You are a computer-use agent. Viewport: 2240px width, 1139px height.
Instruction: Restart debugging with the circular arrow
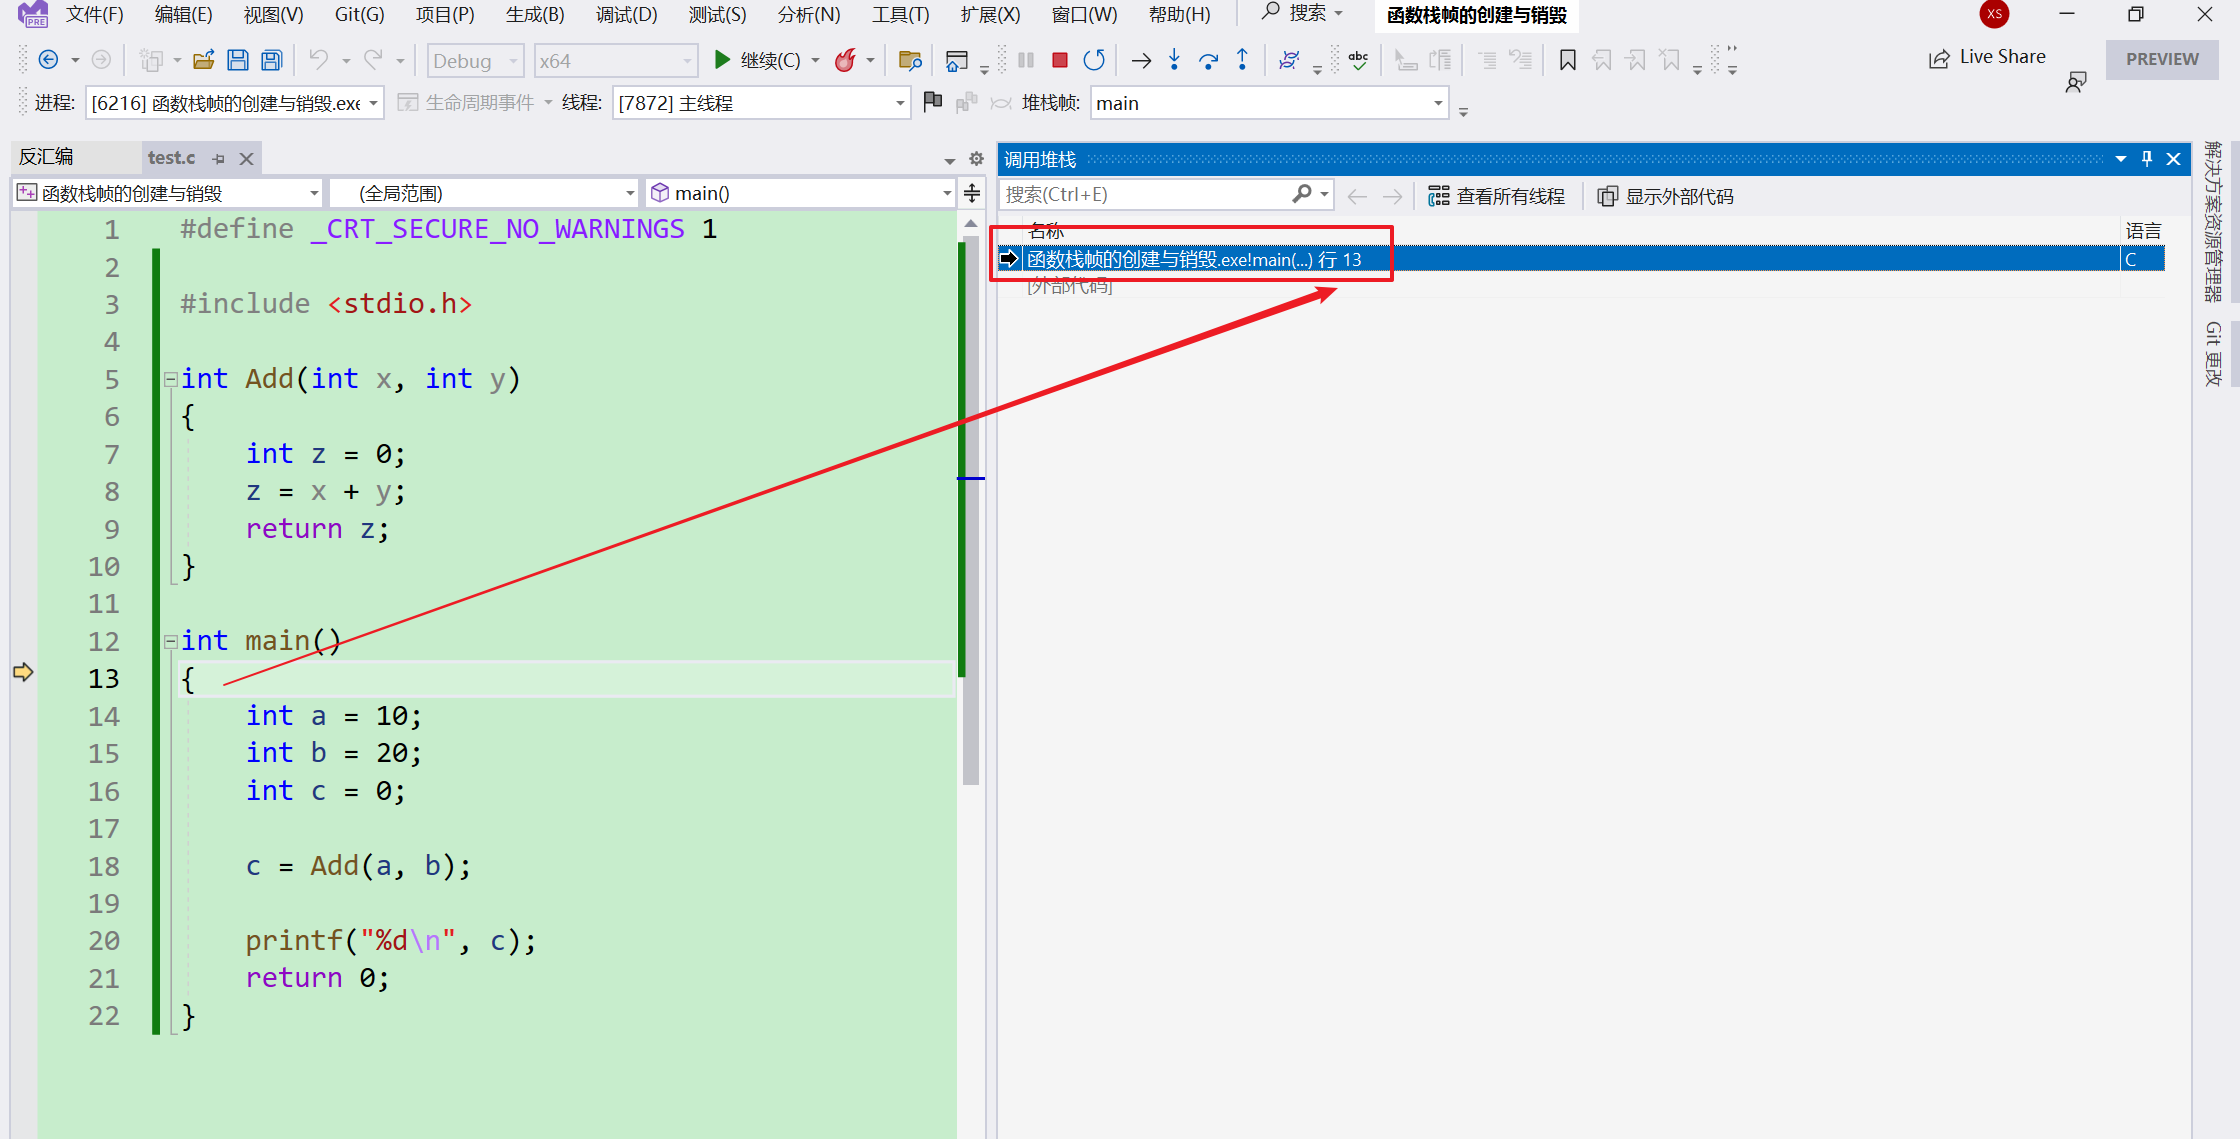click(x=1094, y=60)
